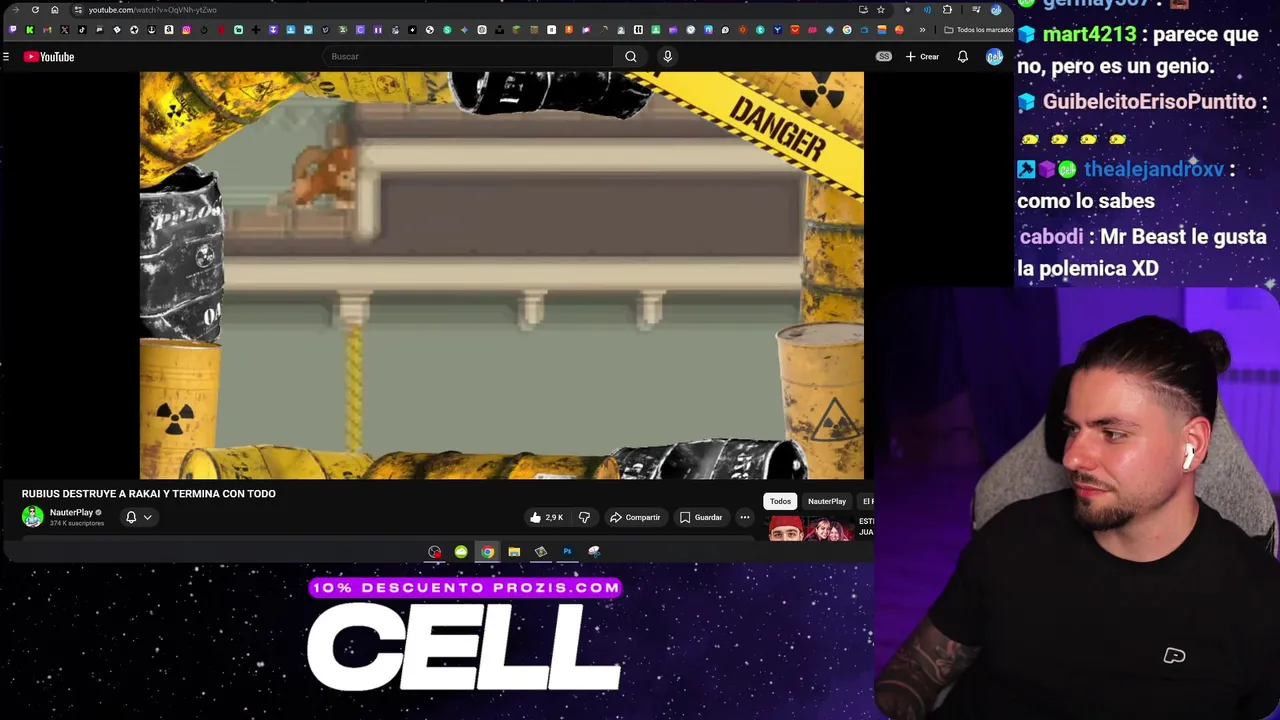Viewport: 1280px width, 720px height.
Task: Save video using Guardar button
Action: (701, 517)
